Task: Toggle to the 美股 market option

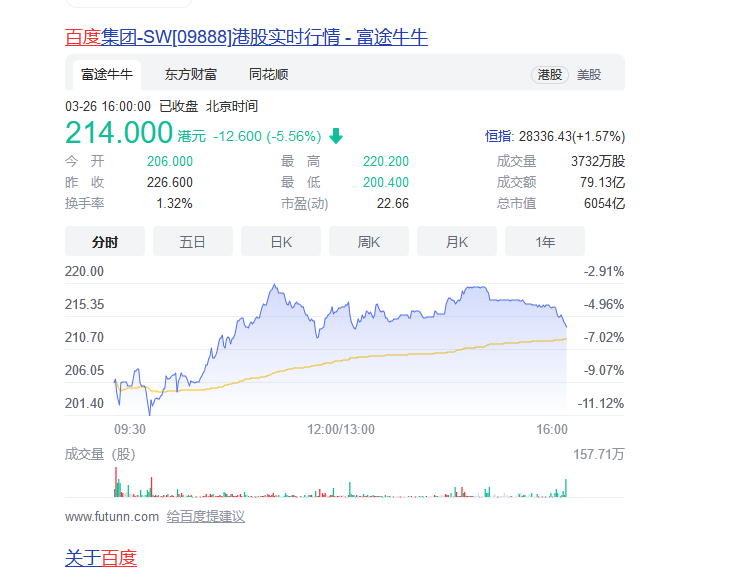Action: 589,75
